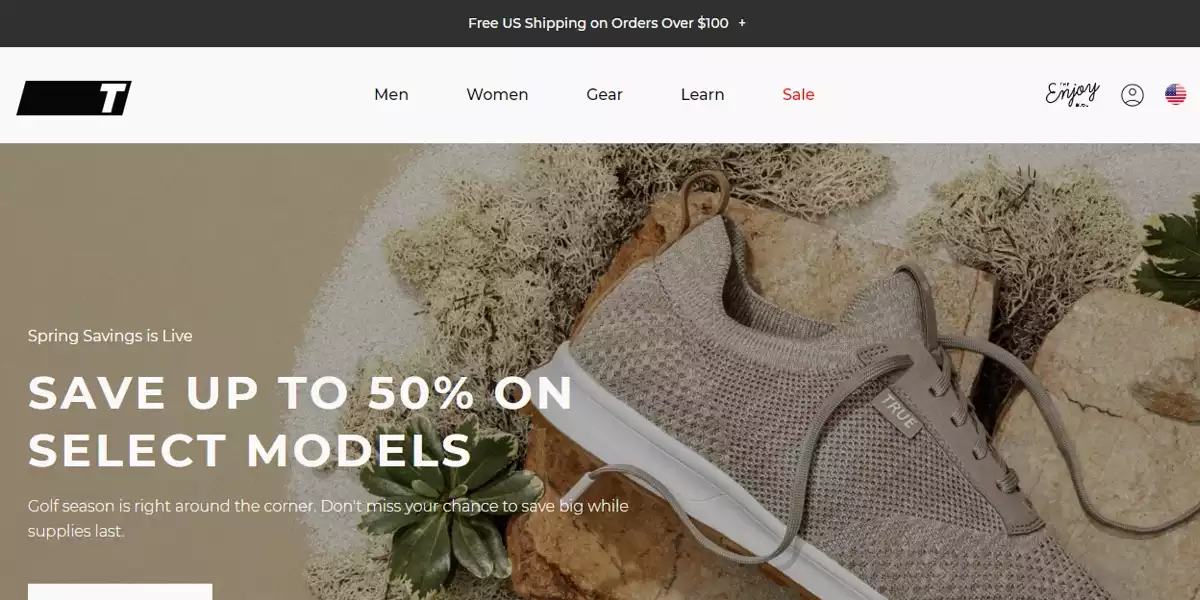
Task: Click the Save Up To 50% headline
Action: (300, 421)
